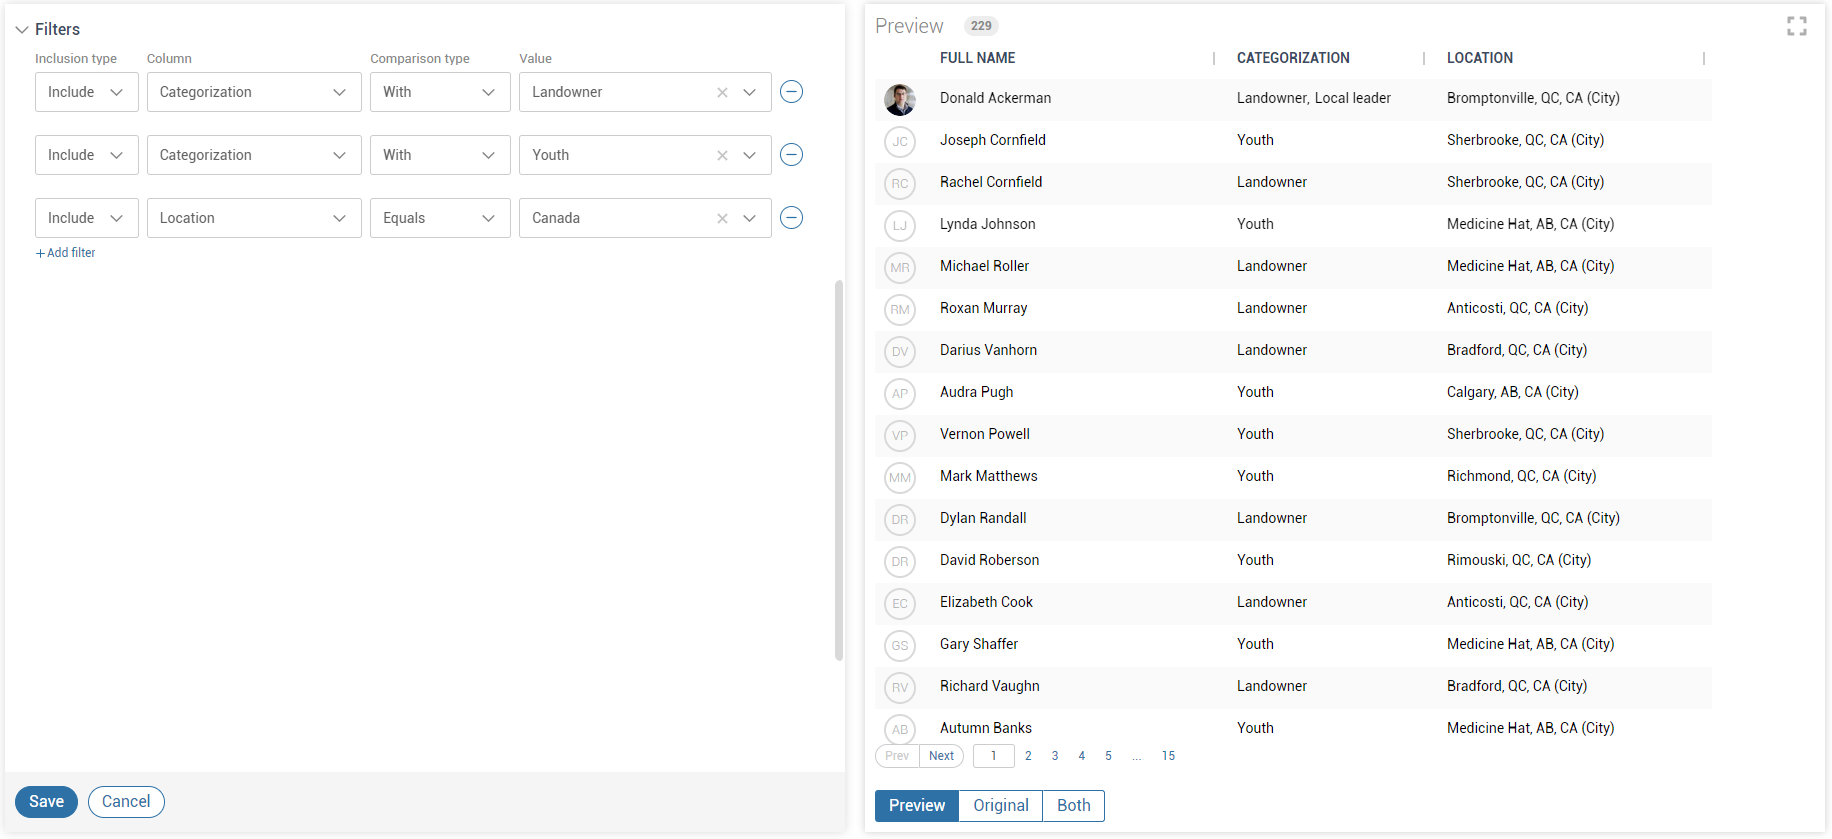Go to page 5 of preview
Viewport: 1832px width, 839px height.
(1108, 756)
